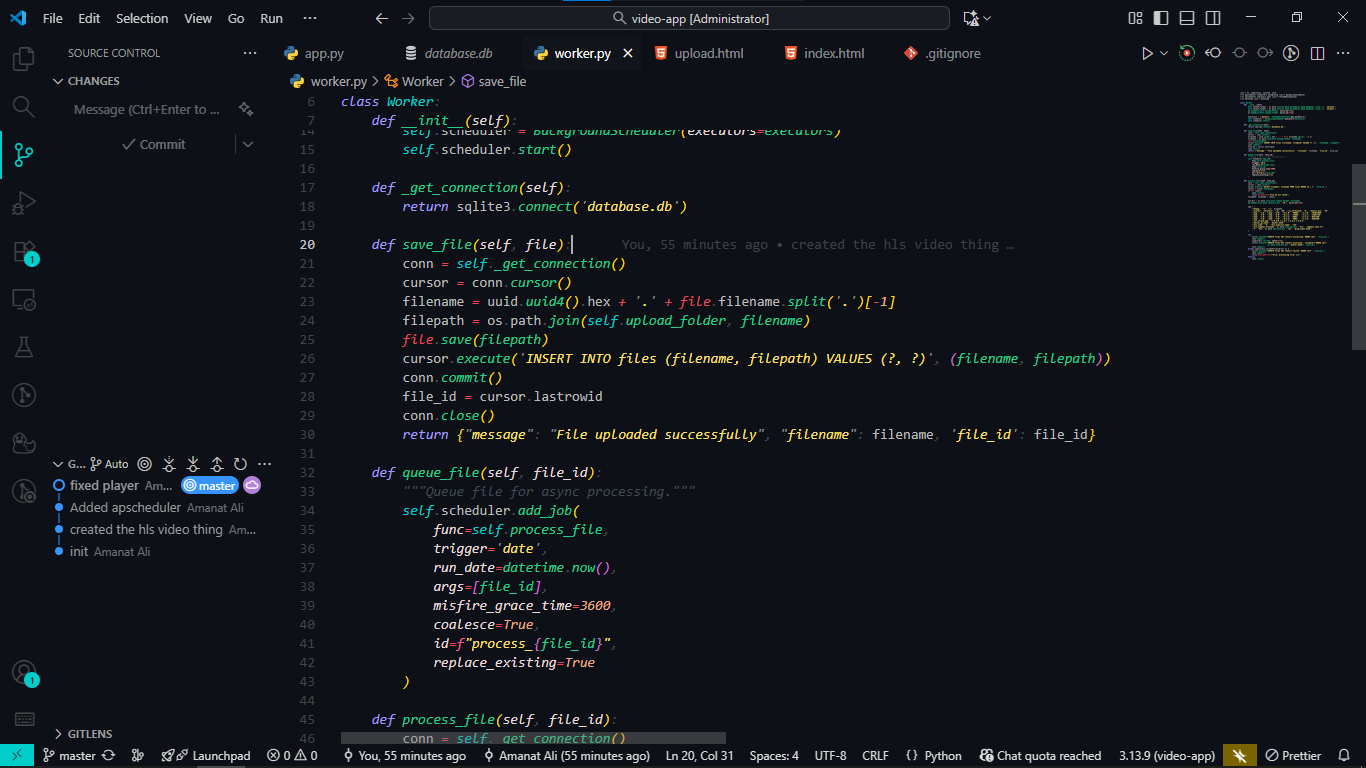This screenshot has height=768, width=1366.
Task: Click the Run Python File play button
Action: (1147, 53)
